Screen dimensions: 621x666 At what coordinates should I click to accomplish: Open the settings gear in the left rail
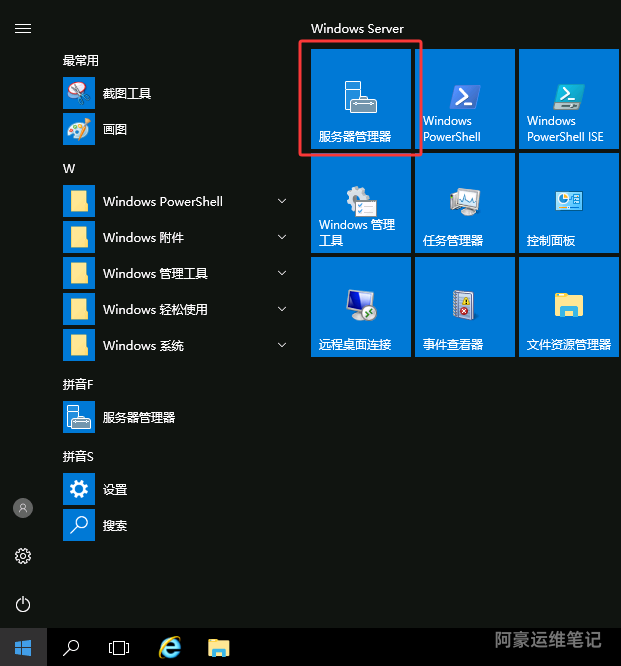tap(23, 556)
